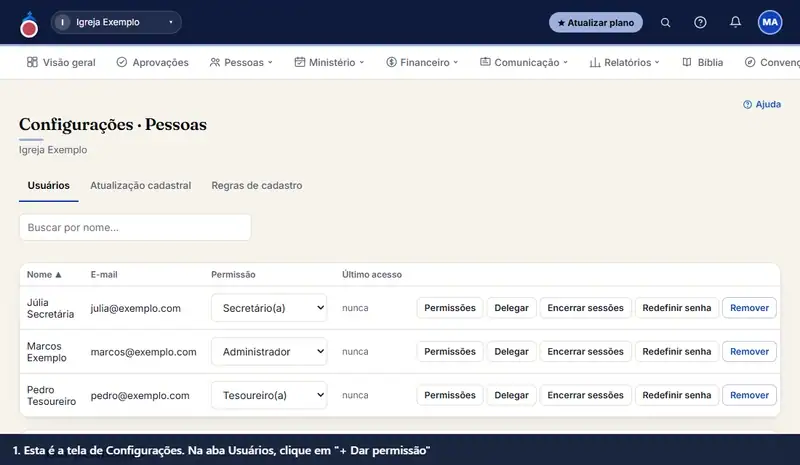800x465 pixels.
Task: Click the name Marcos Exemplo
Action: (x=46, y=352)
